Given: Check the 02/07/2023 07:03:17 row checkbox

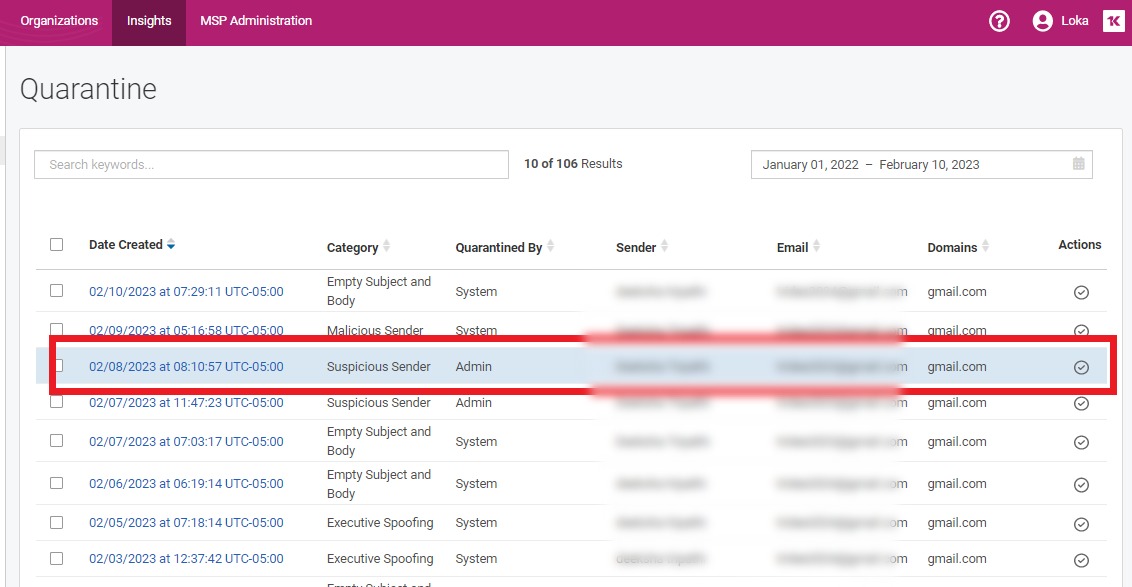Looking at the screenshot, I should point(56,441).
